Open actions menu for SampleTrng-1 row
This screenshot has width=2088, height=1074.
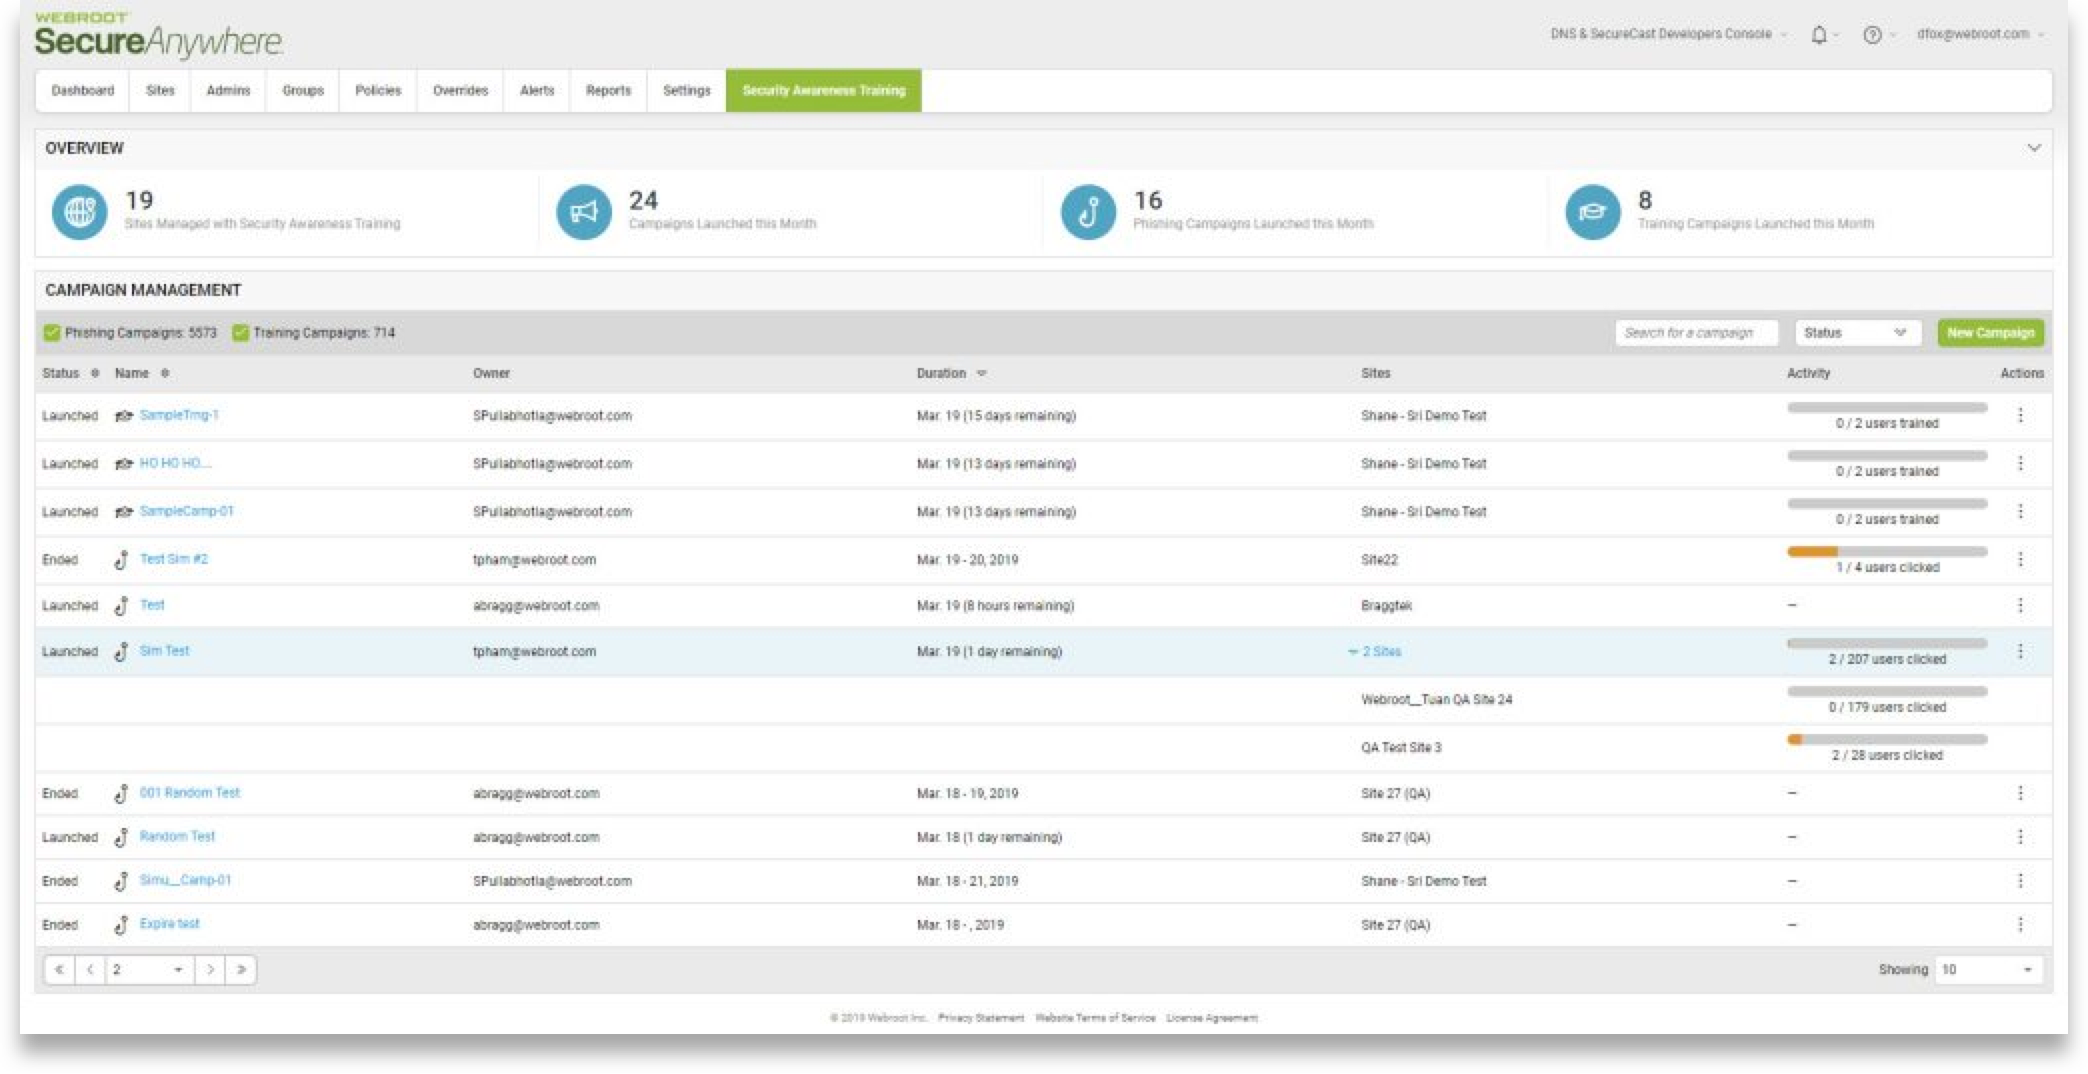[x=2020, y=415]
